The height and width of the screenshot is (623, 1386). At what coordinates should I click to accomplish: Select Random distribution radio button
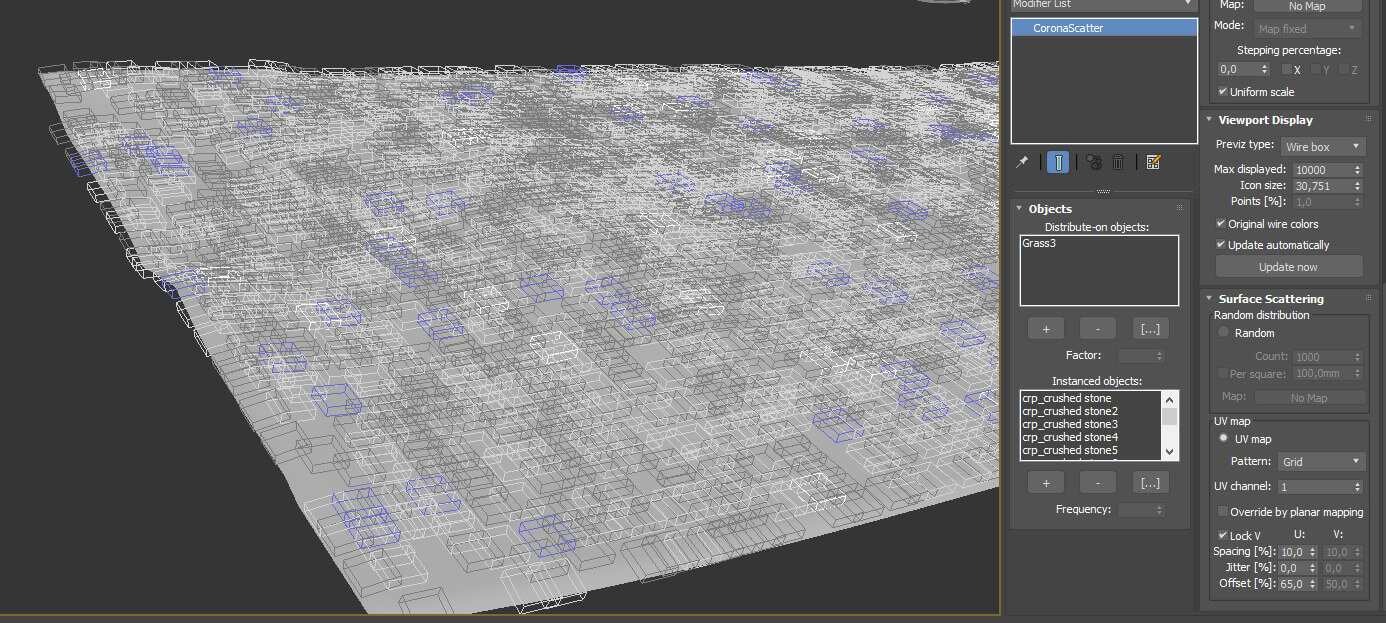(1222, 333)
